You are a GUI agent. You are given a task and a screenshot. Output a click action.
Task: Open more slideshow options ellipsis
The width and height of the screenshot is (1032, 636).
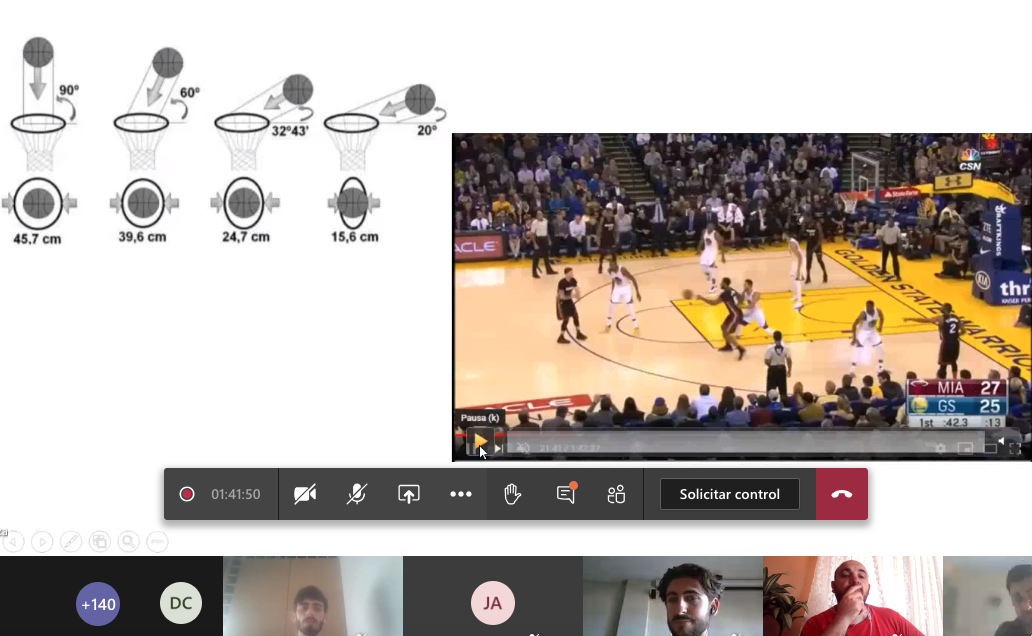[x=157, y=542]
